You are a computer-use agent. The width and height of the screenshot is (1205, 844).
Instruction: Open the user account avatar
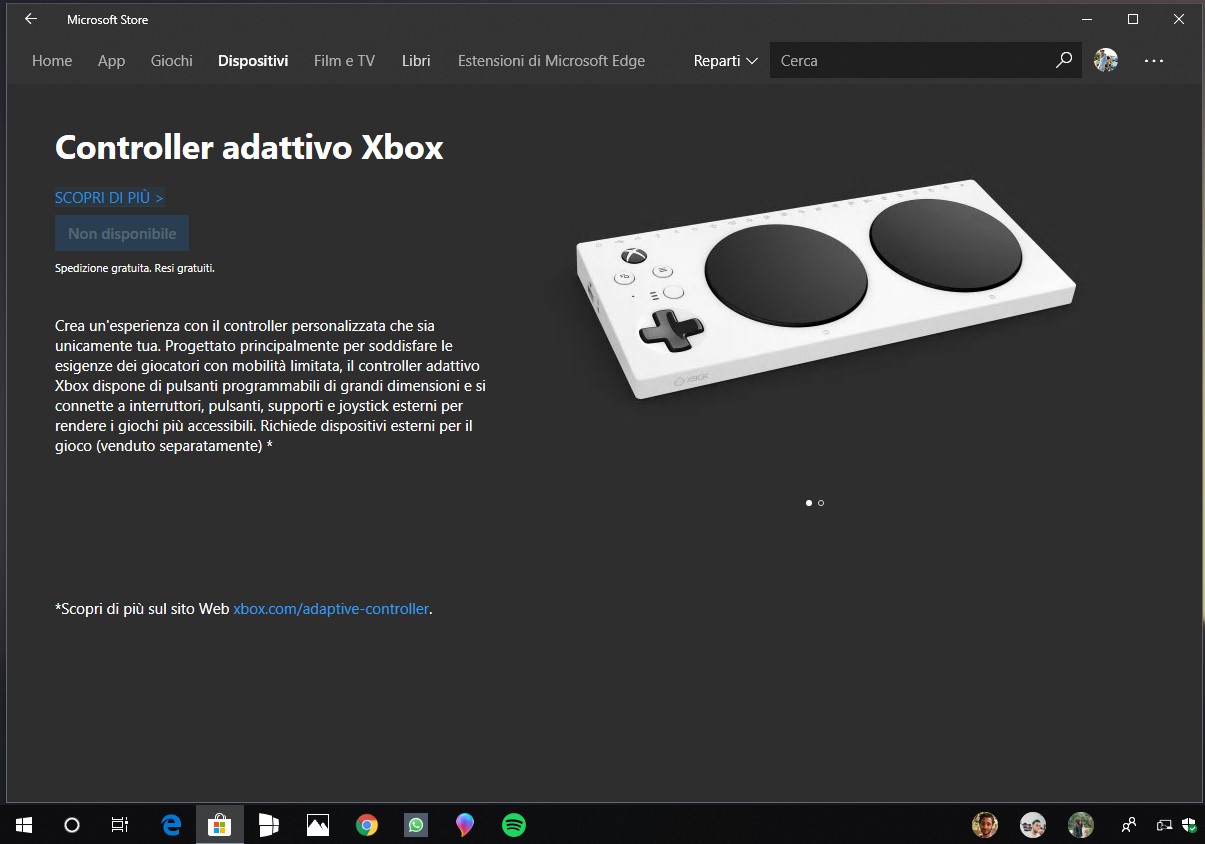tap(1106, 60)
